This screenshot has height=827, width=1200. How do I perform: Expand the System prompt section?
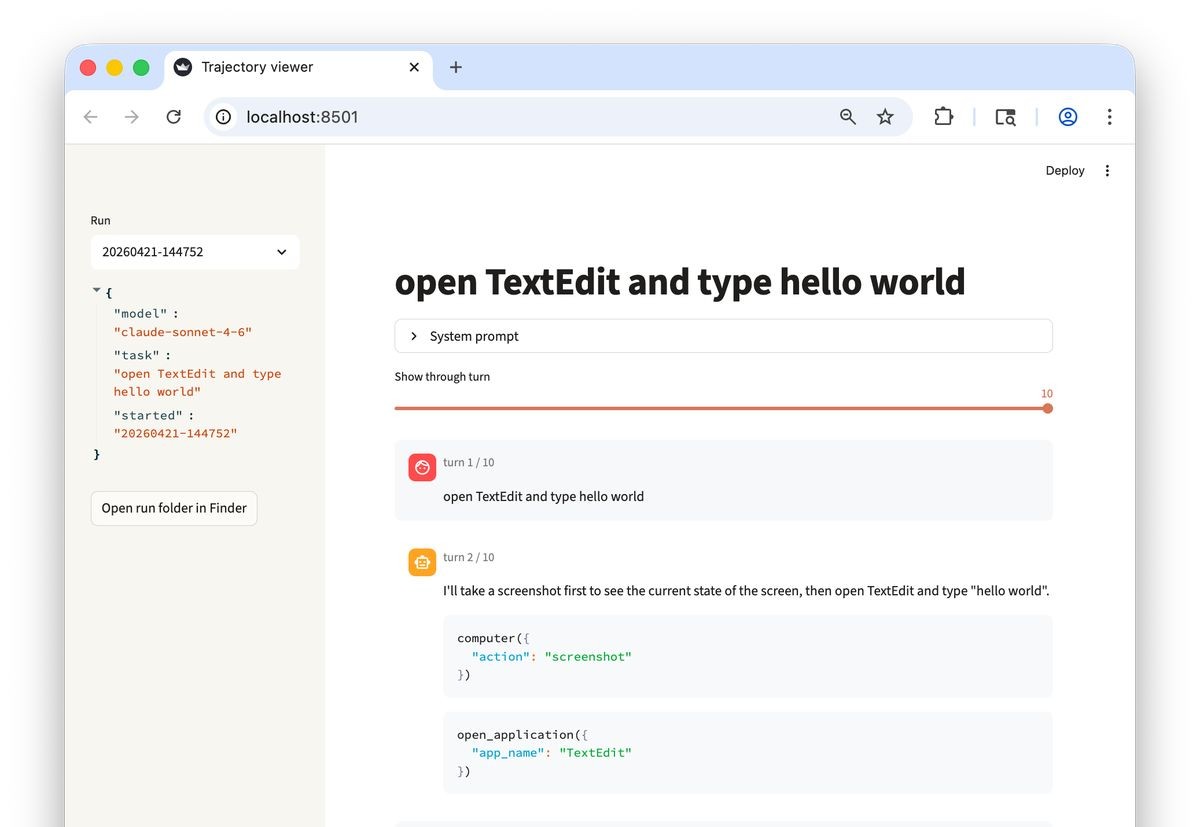[x=723, y=336]
